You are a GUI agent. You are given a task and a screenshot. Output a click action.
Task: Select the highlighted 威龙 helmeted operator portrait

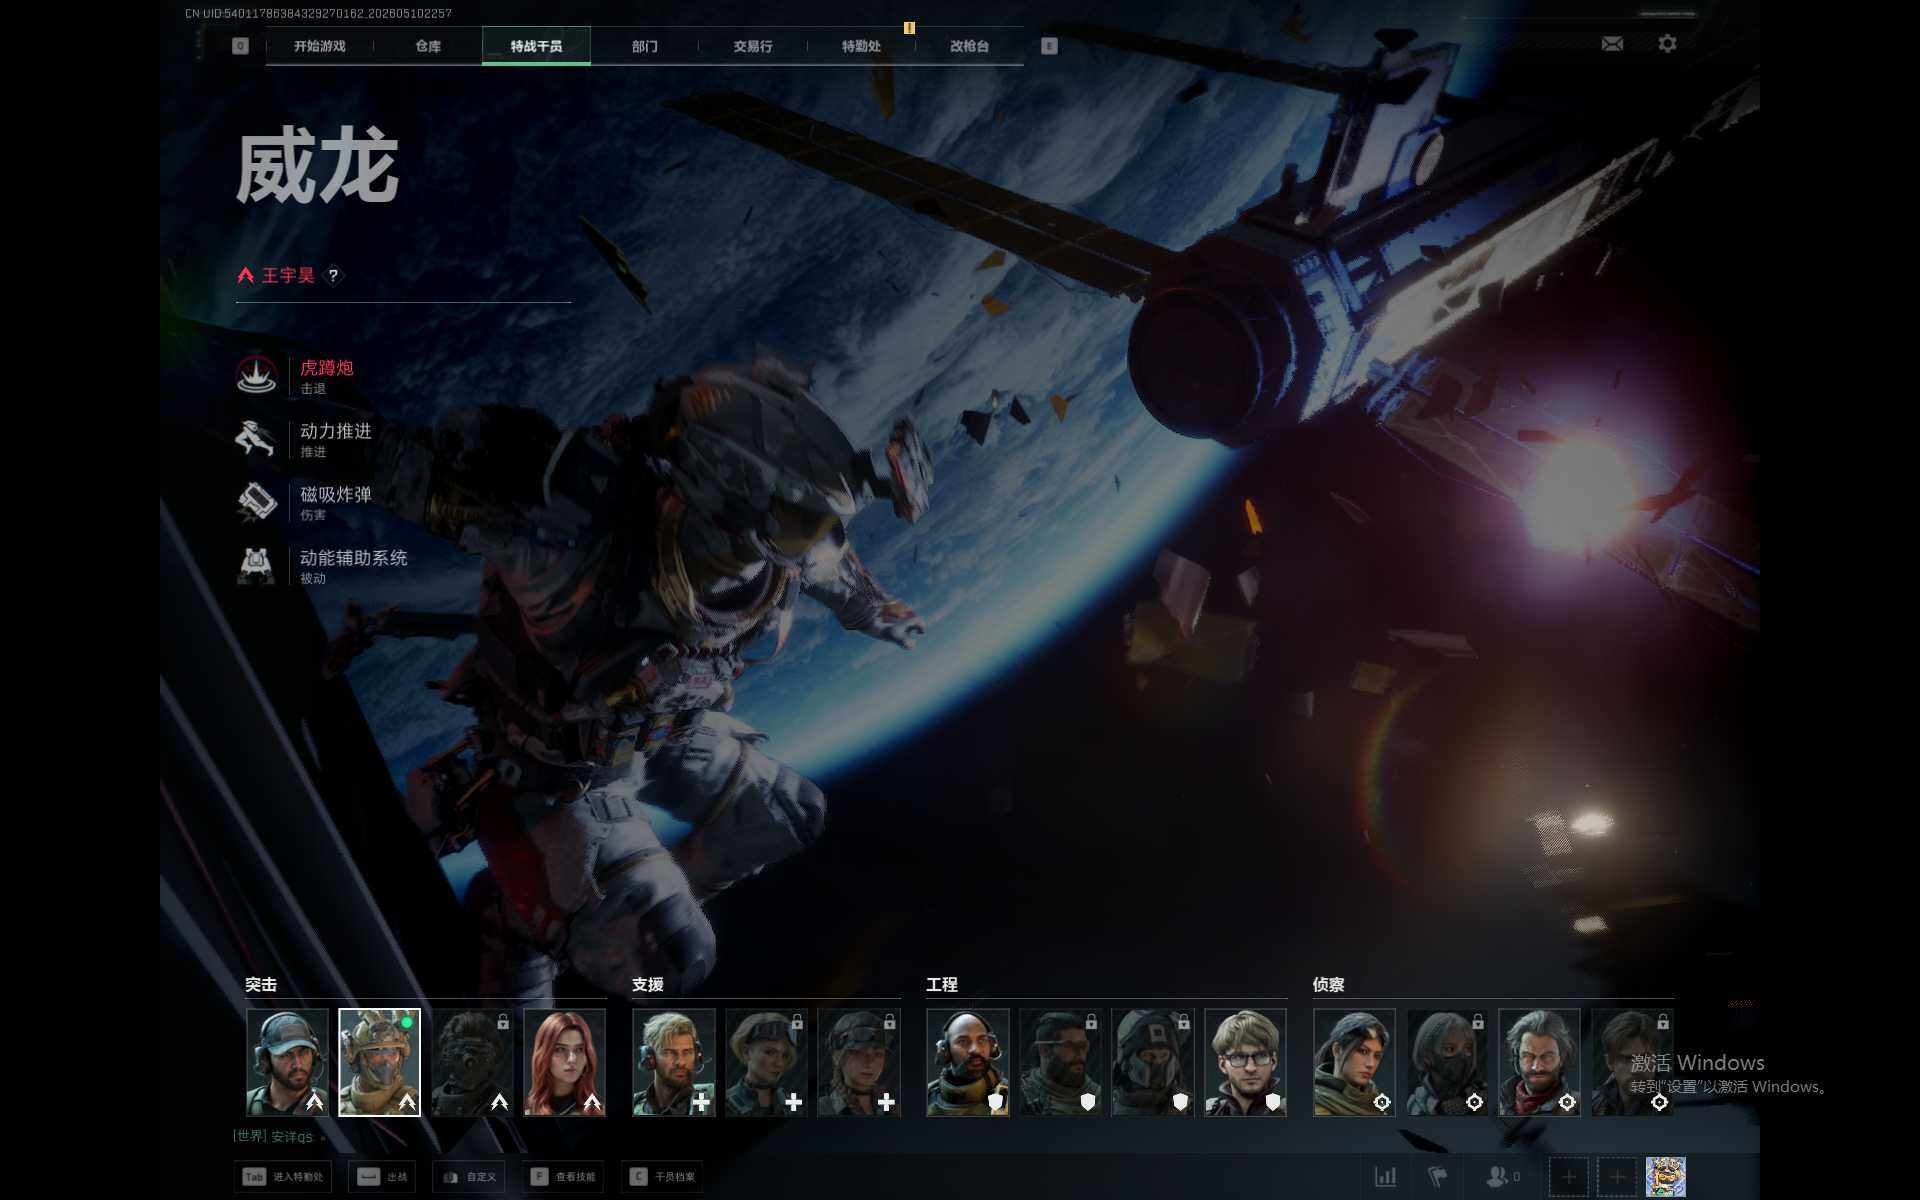[379, 1062]
